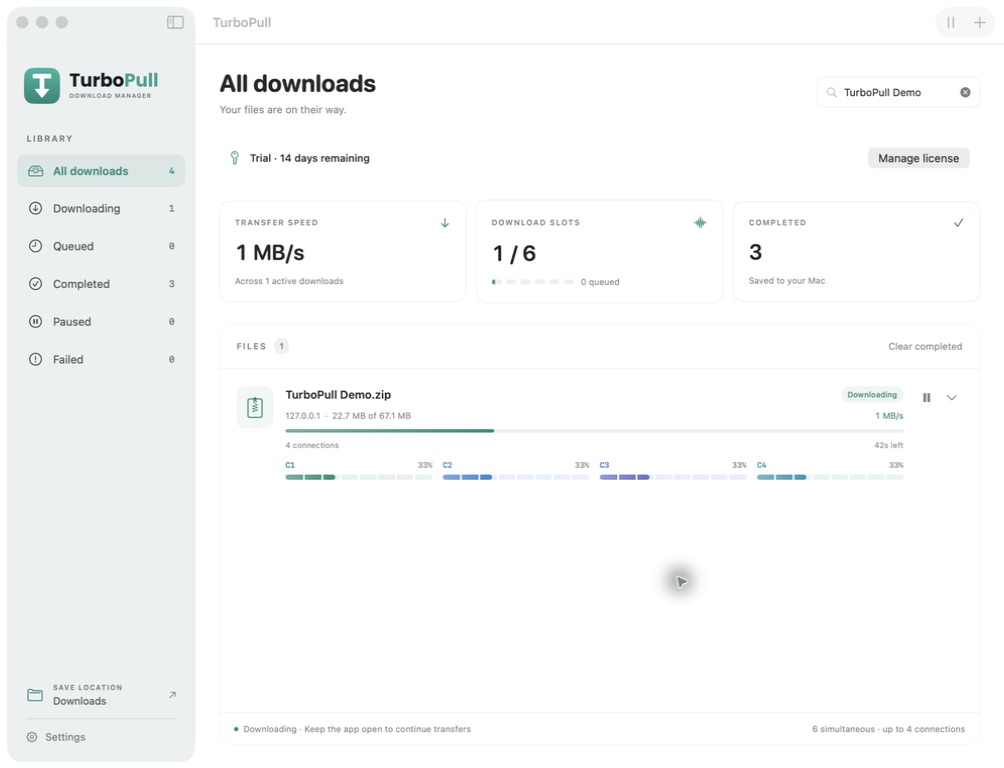Click 22.7 MB of 67.1 MB text

[x=371, y=416]
